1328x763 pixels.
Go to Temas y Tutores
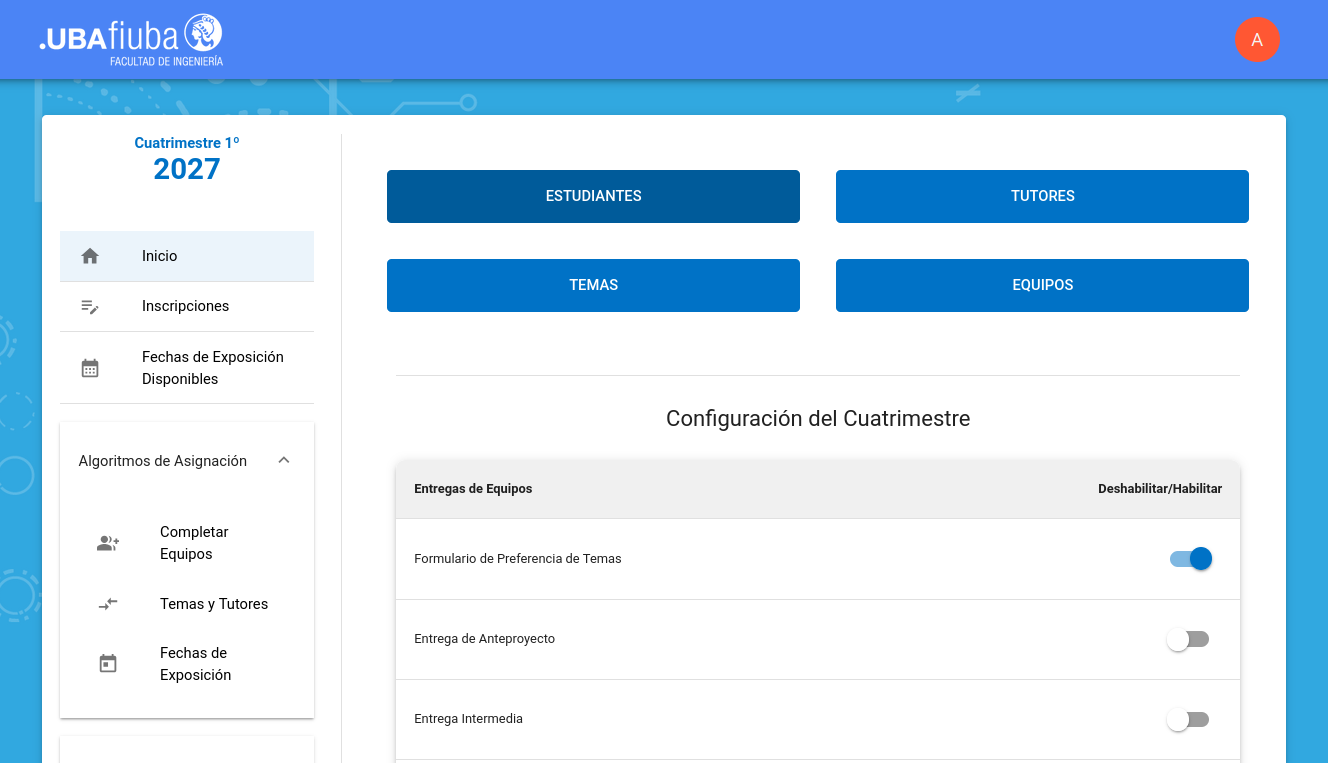[x=213, y=604]
